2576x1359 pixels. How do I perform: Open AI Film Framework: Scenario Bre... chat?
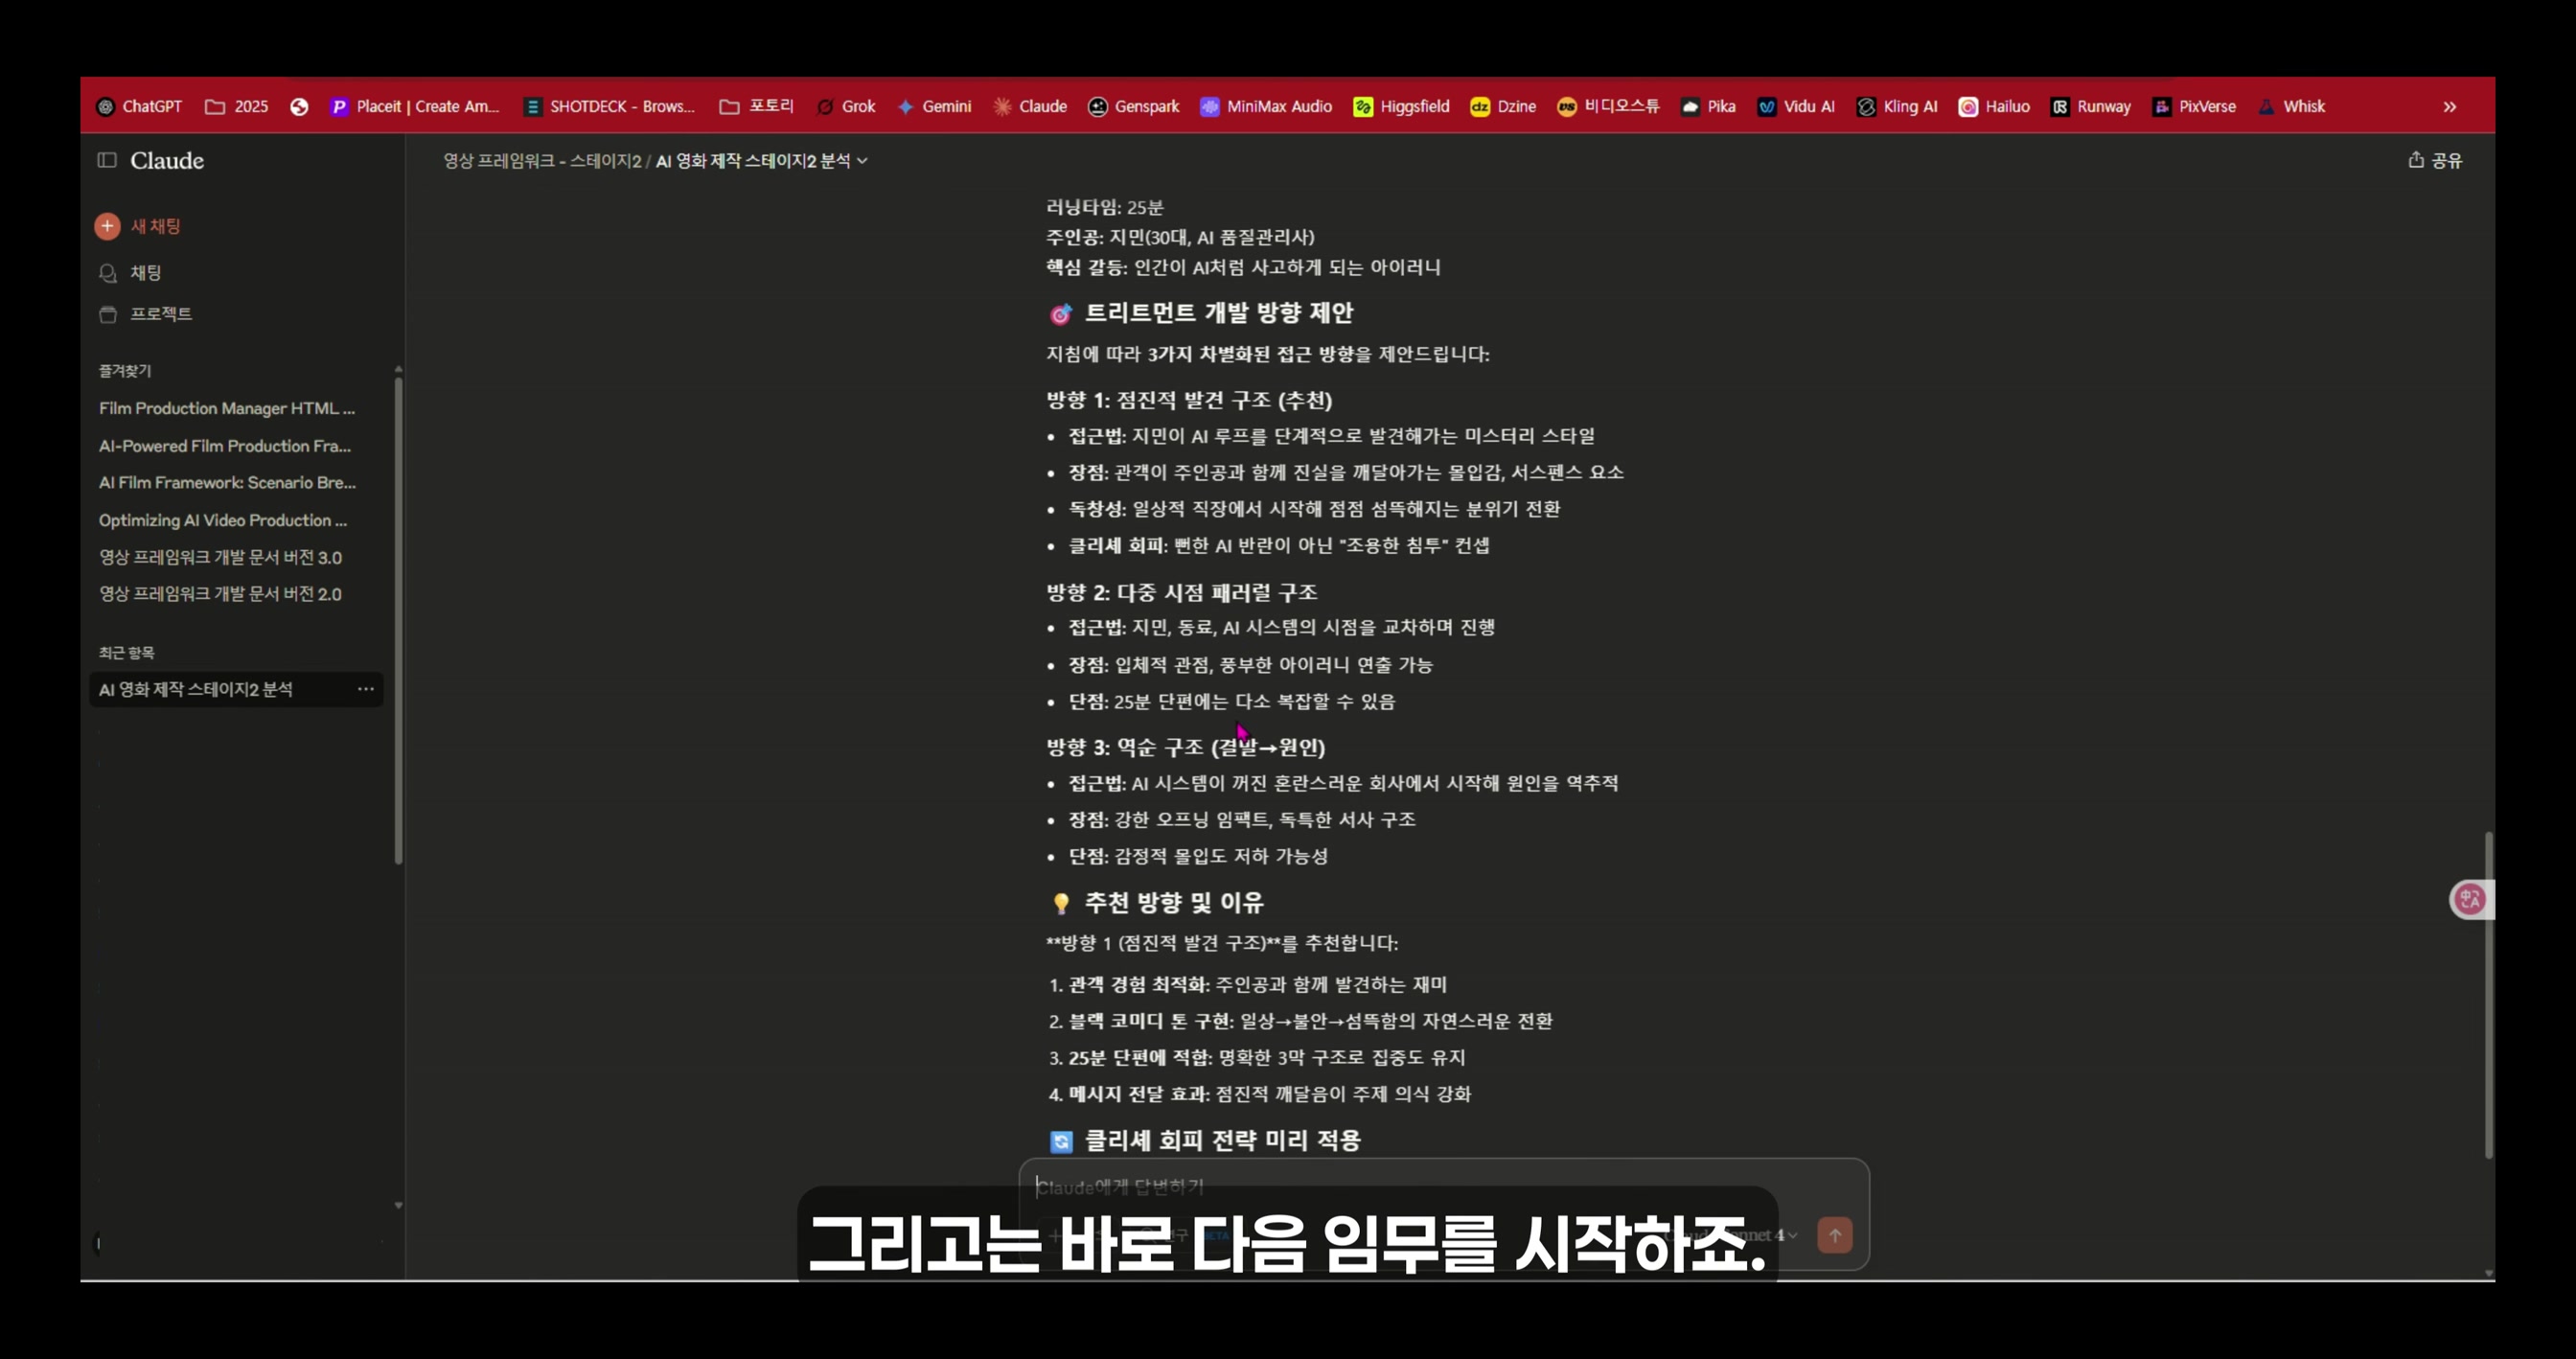pyautogui.click(x=227, y=483)
